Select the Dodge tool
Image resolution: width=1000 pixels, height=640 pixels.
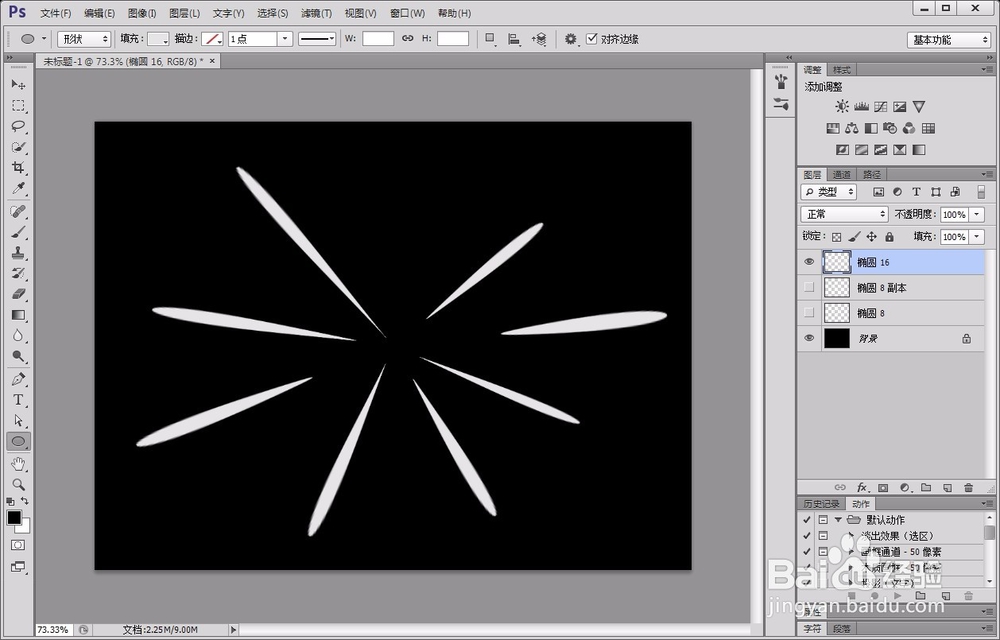click(x=18, y=357)
